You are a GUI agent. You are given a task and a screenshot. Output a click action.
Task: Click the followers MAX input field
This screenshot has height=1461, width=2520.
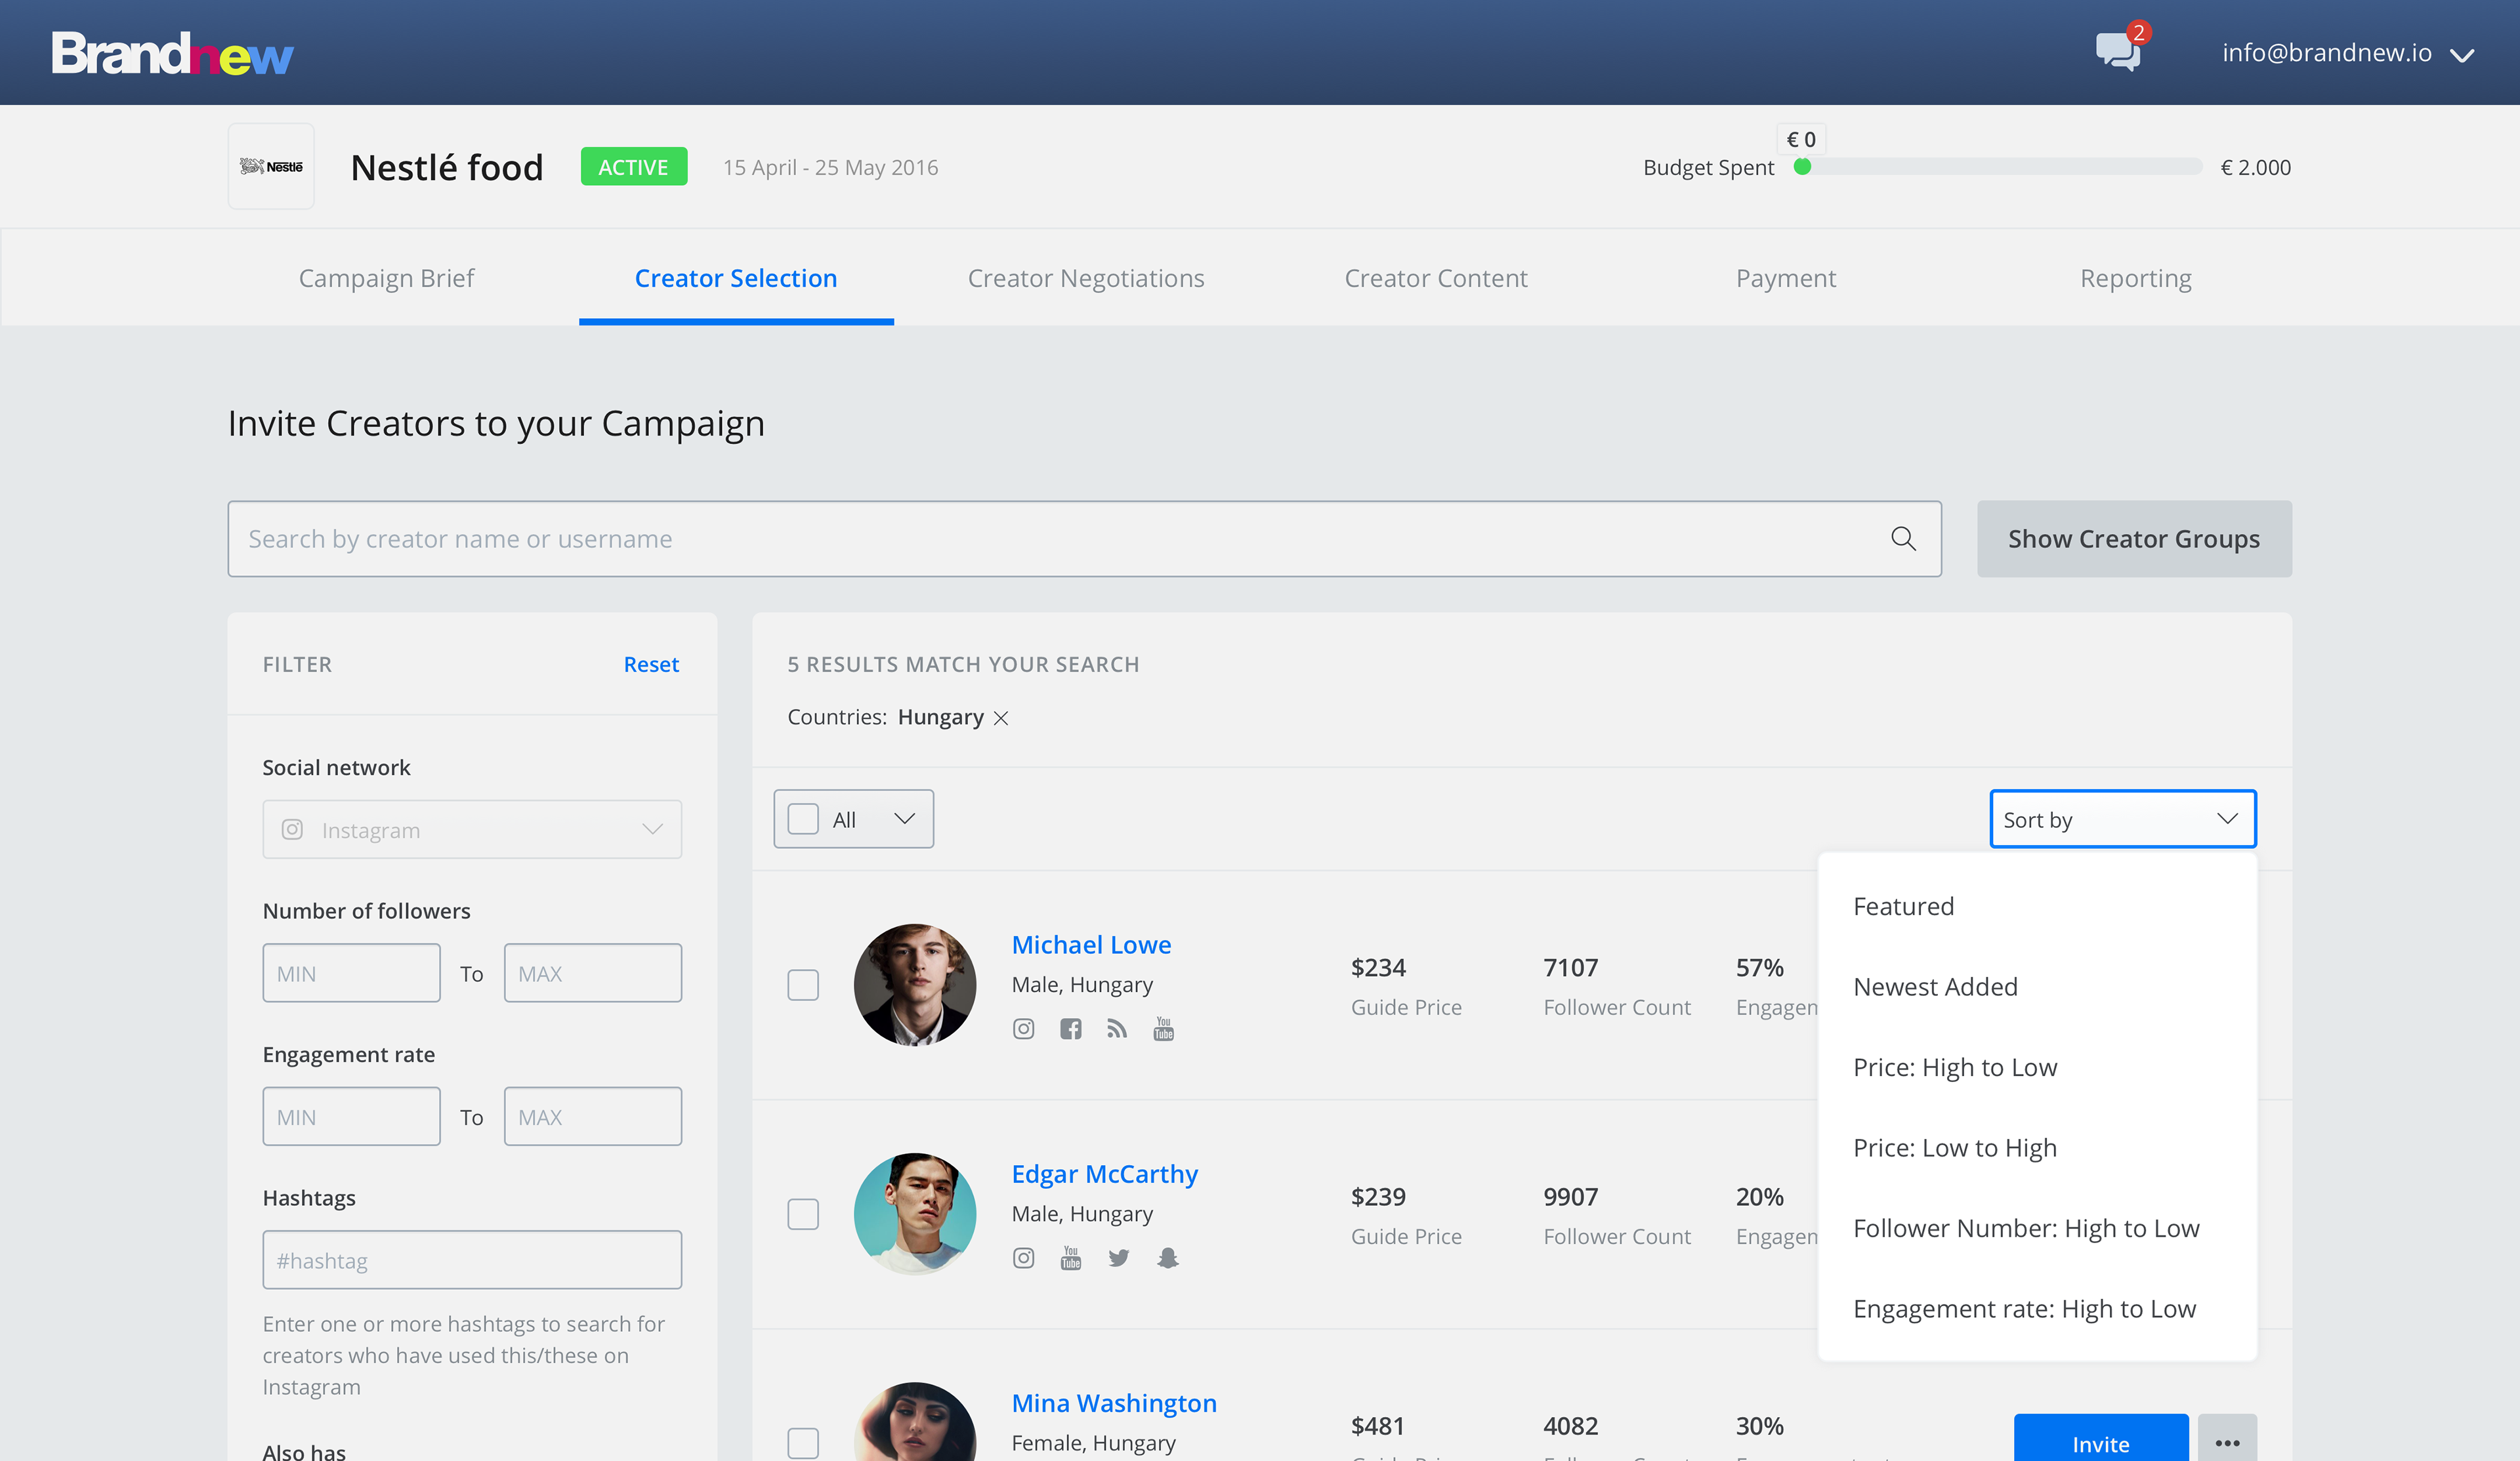pyautogui.click(x=593, y=973)
